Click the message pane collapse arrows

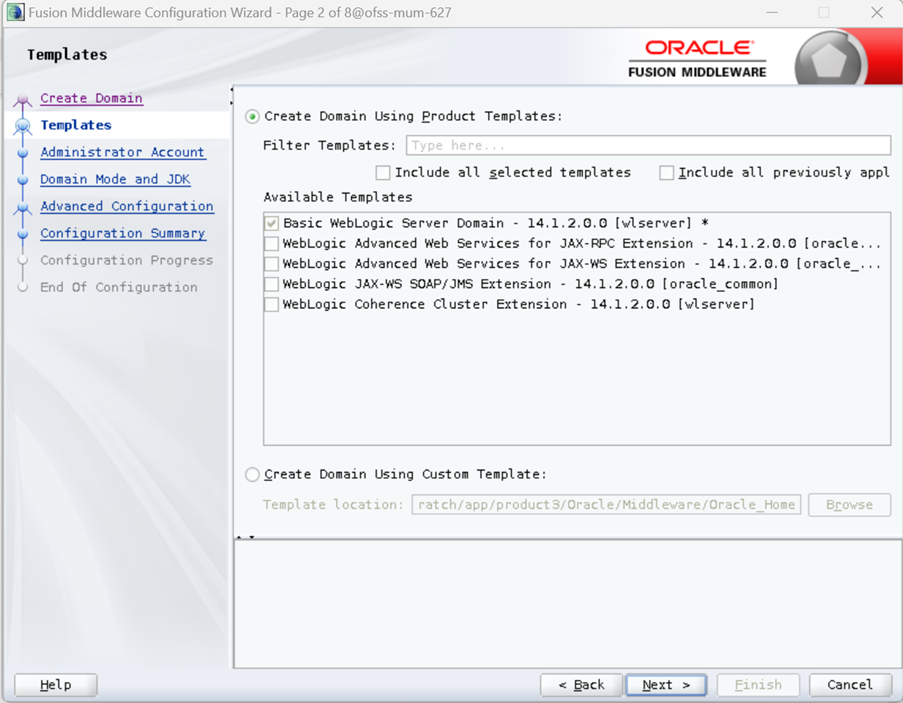245,537
